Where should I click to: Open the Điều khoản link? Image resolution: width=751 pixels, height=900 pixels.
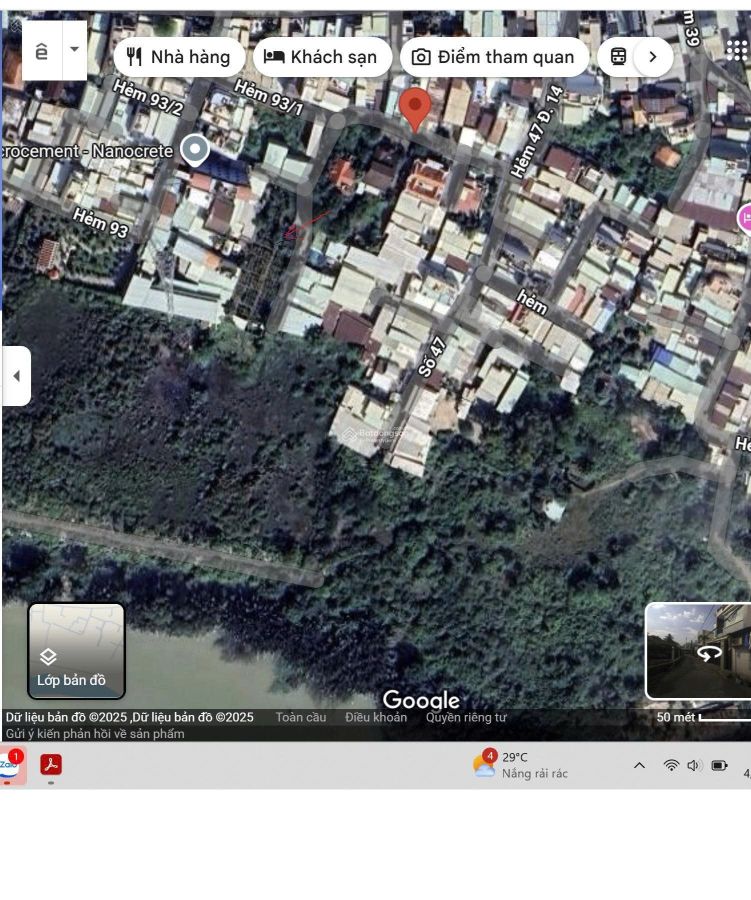tap(376, 717)
